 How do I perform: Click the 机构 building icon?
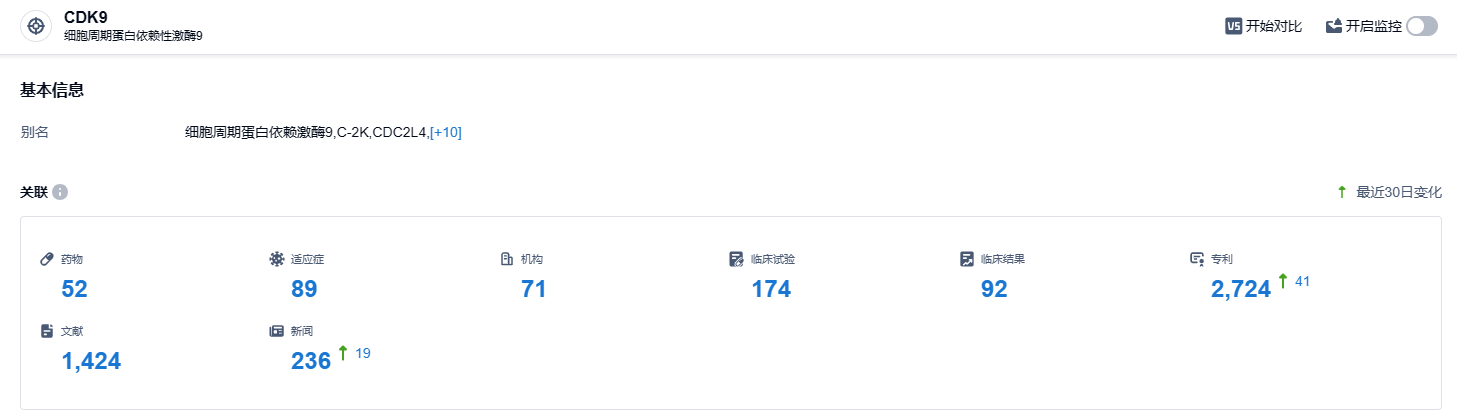pyautogui.click(x=507, y=259)
